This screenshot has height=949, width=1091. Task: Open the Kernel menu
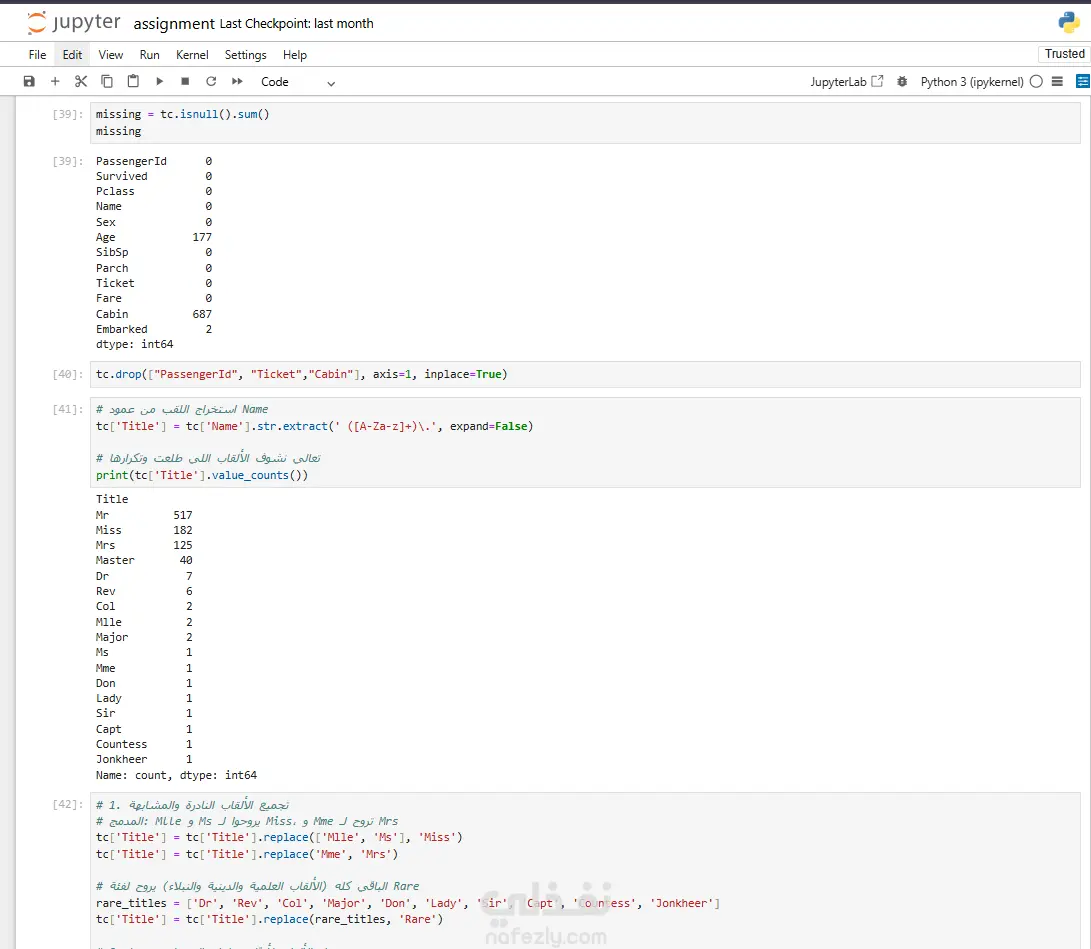pyautogui.click(x=192, y=55)
